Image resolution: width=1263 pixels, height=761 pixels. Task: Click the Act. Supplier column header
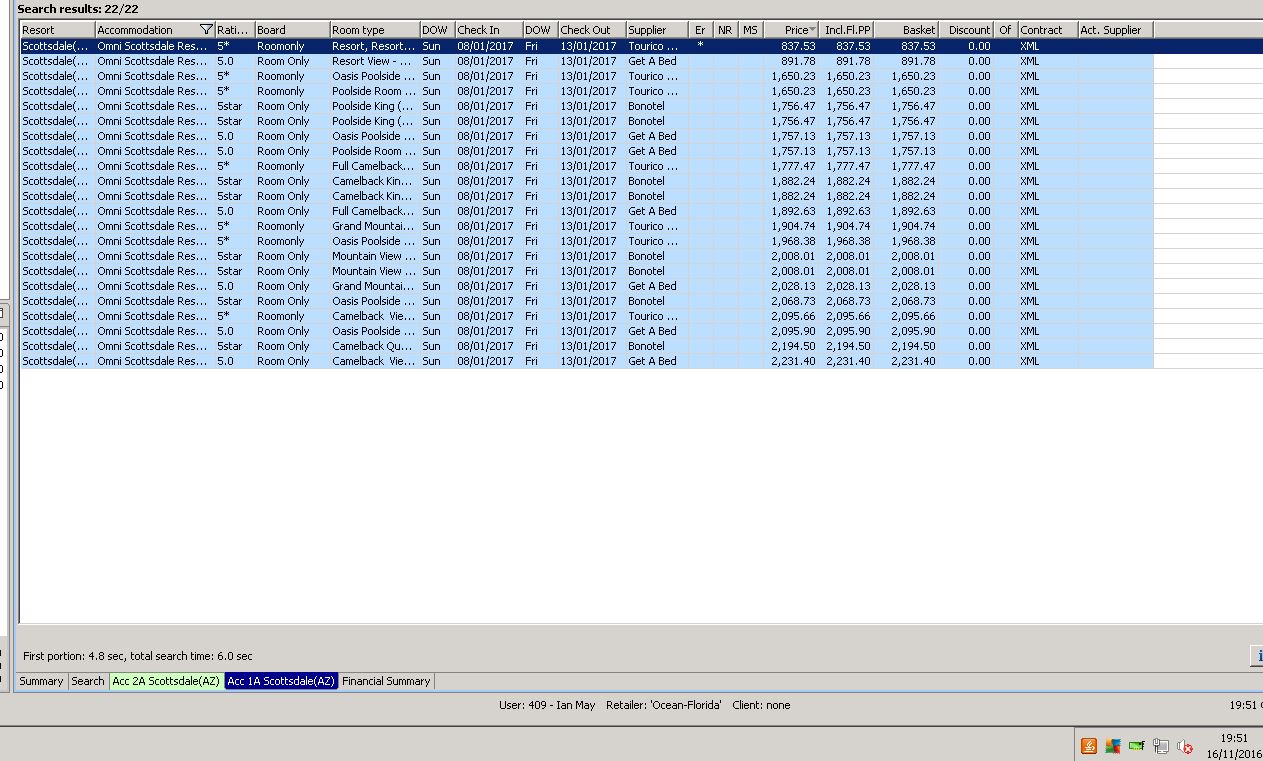pyautogui.click(x=1116, y=30)
